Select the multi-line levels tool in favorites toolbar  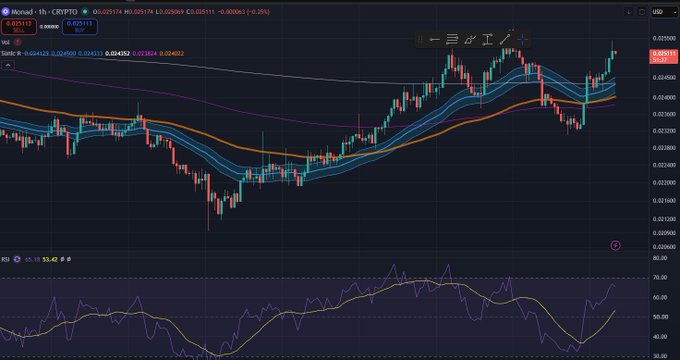tap(452, 40)
